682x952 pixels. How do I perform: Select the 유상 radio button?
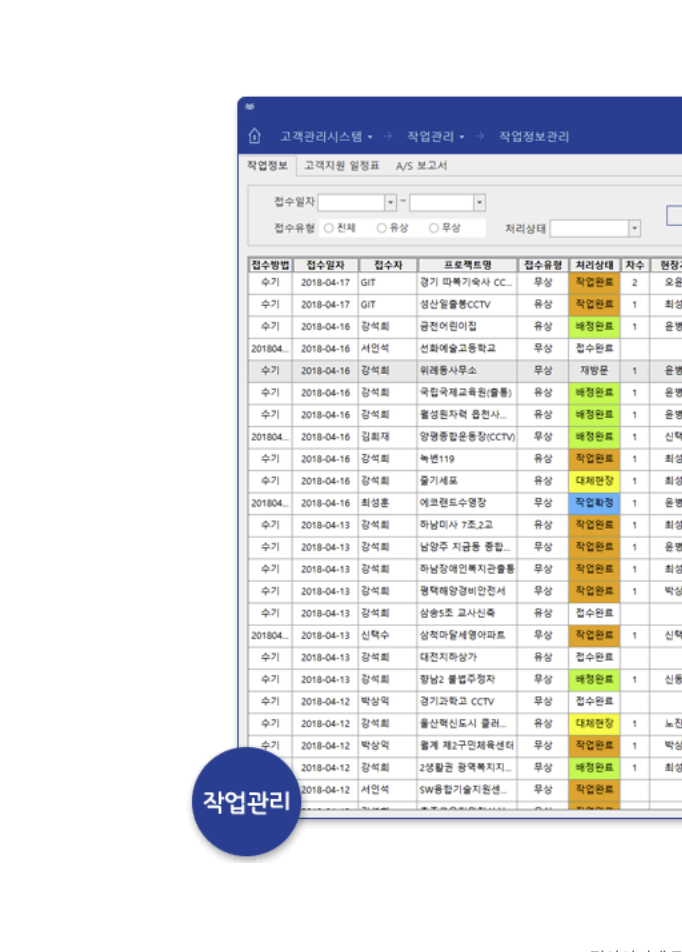381,228
